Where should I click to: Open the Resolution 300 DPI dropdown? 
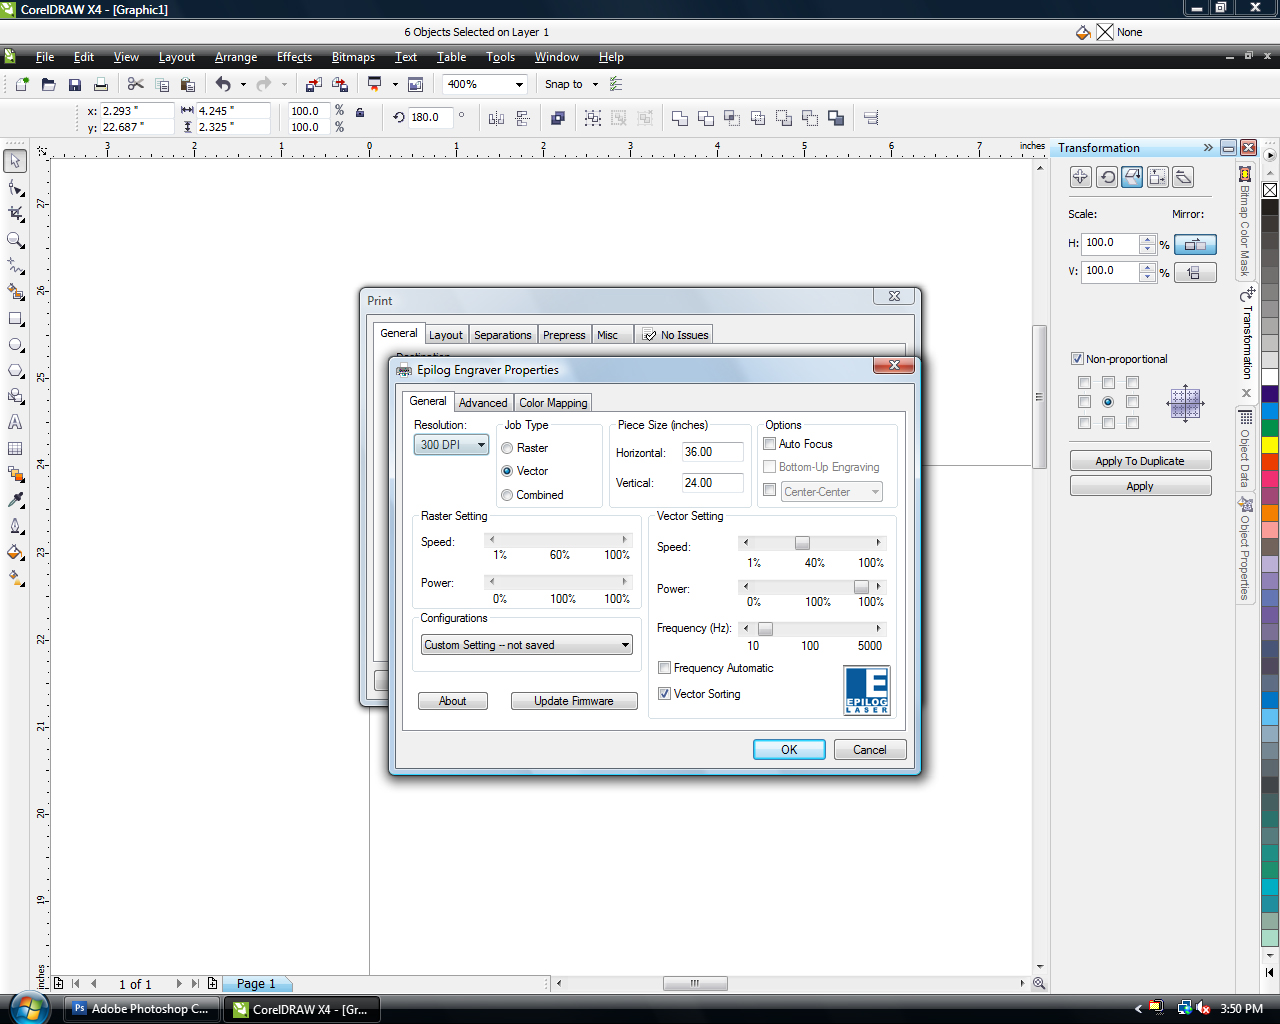click(451, 445)
